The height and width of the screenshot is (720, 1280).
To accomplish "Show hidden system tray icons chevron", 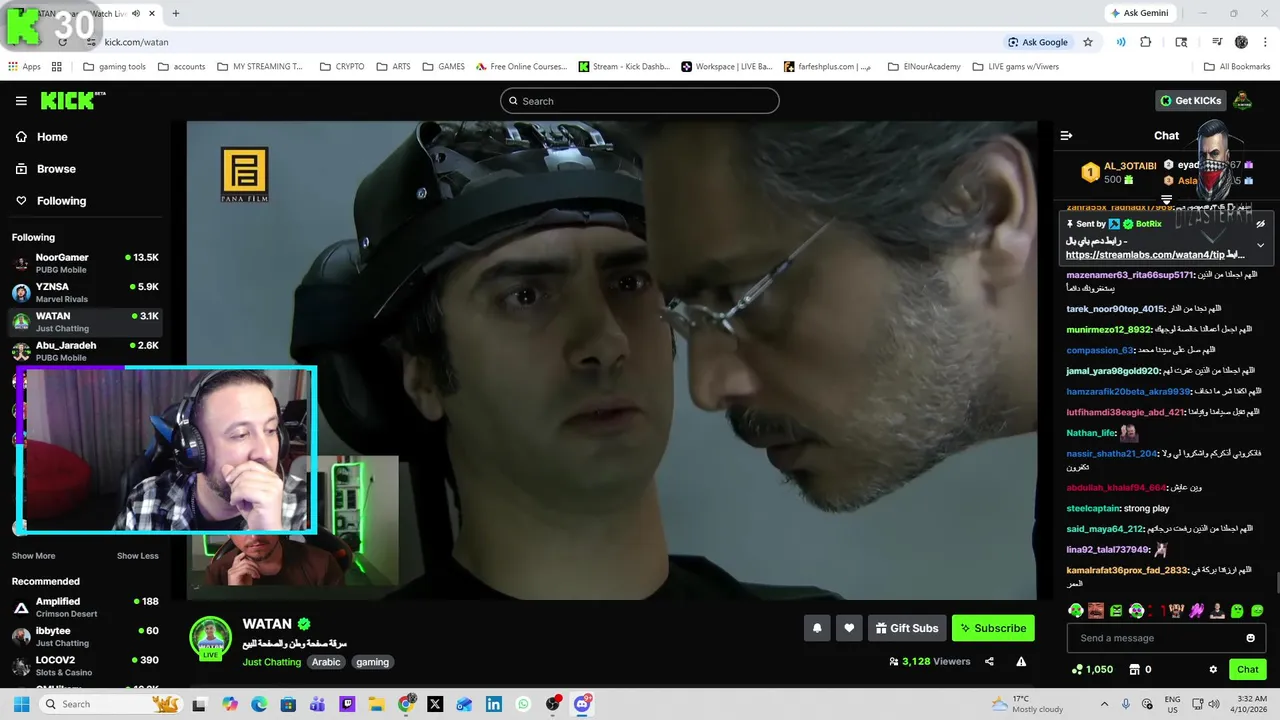I will point(1104,704).
